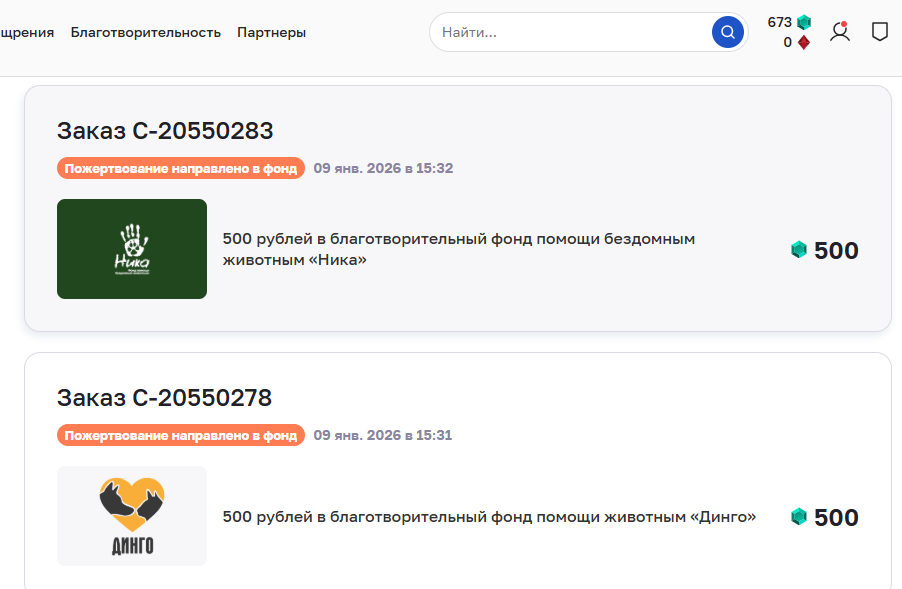Go to the Партнеры menu item

(x=271, y=32)
